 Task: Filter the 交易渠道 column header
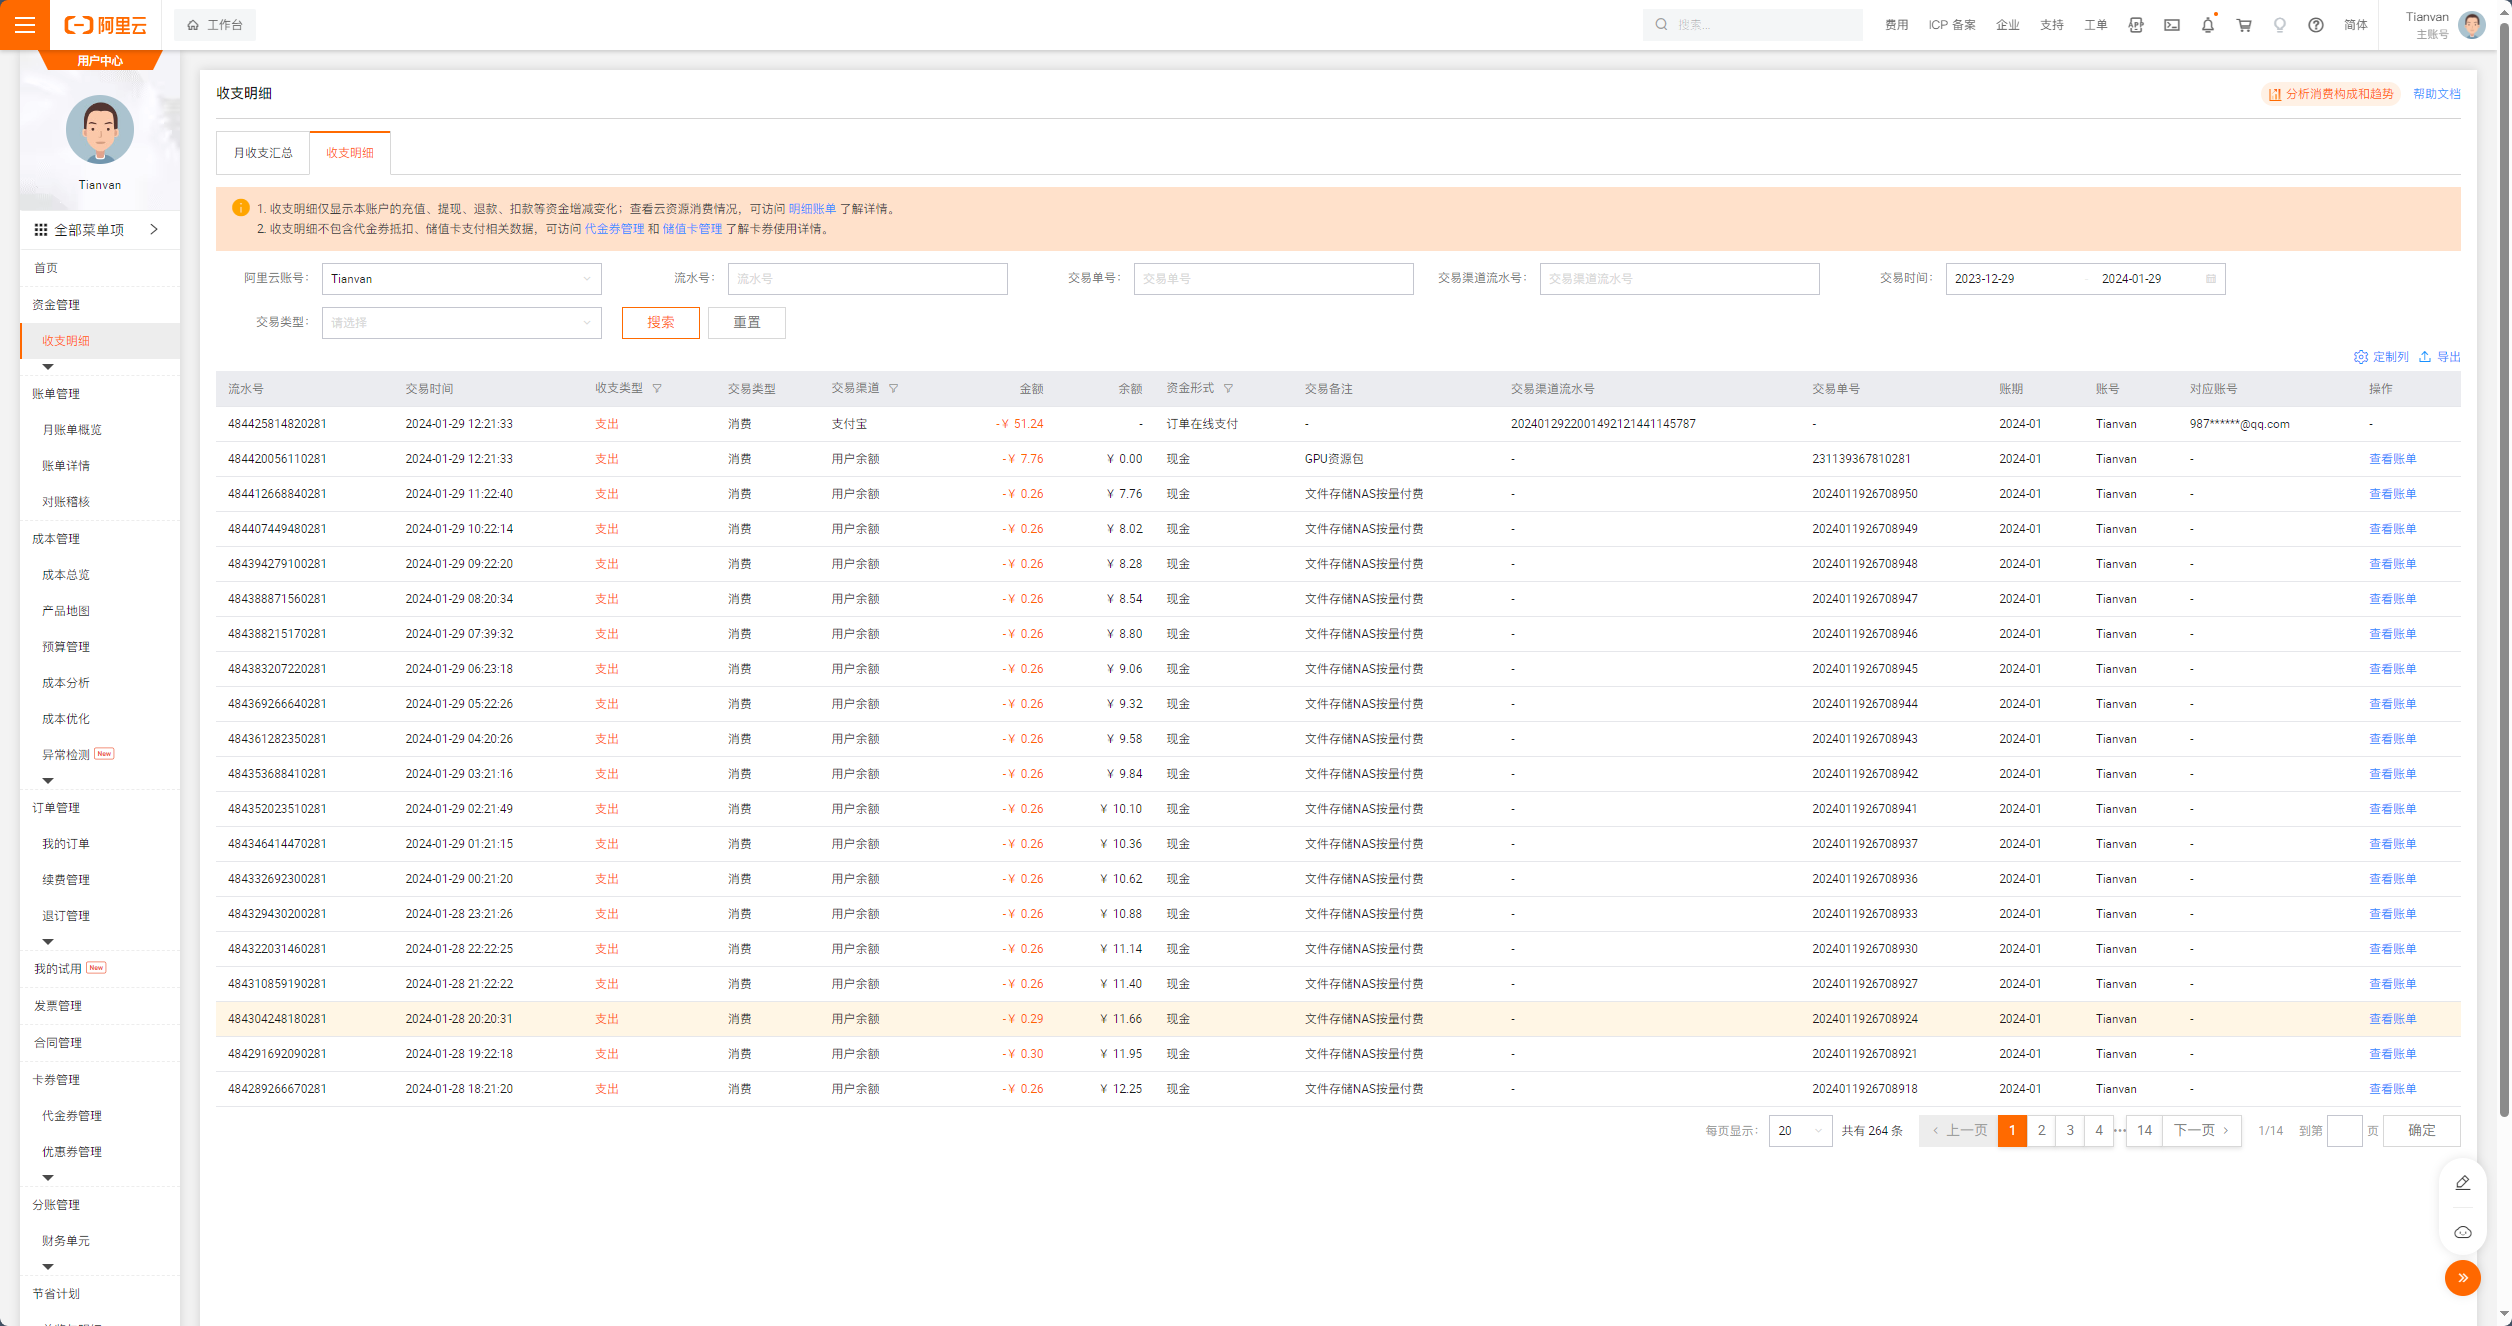893,389
